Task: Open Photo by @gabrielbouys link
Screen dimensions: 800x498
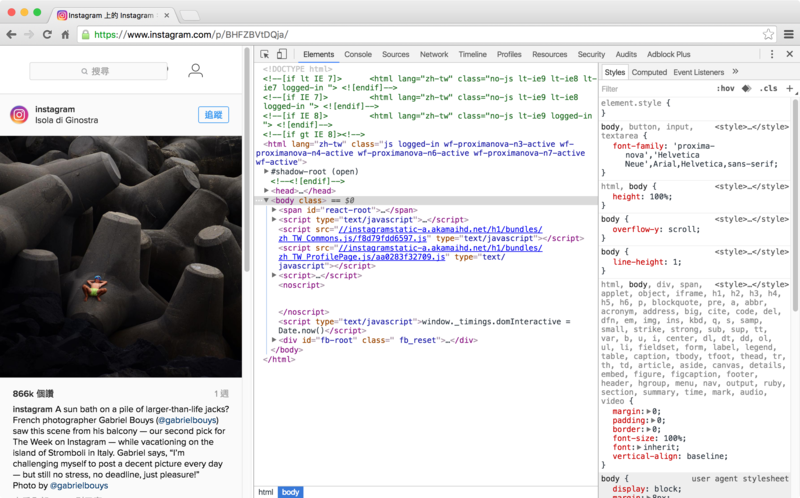Action: [79, 485]
